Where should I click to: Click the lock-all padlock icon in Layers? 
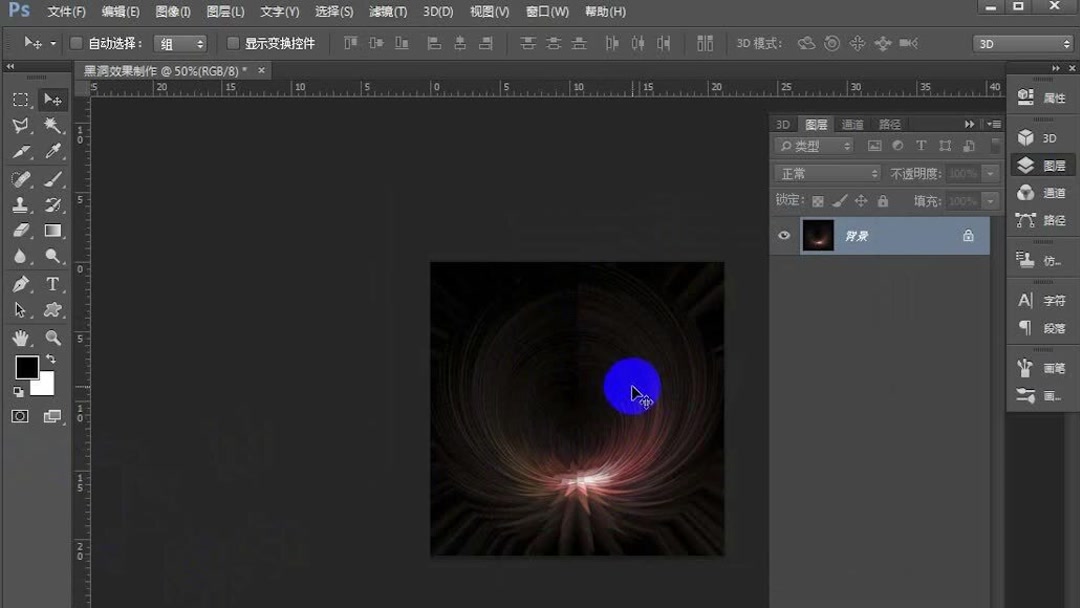click(x=883, y=201)
